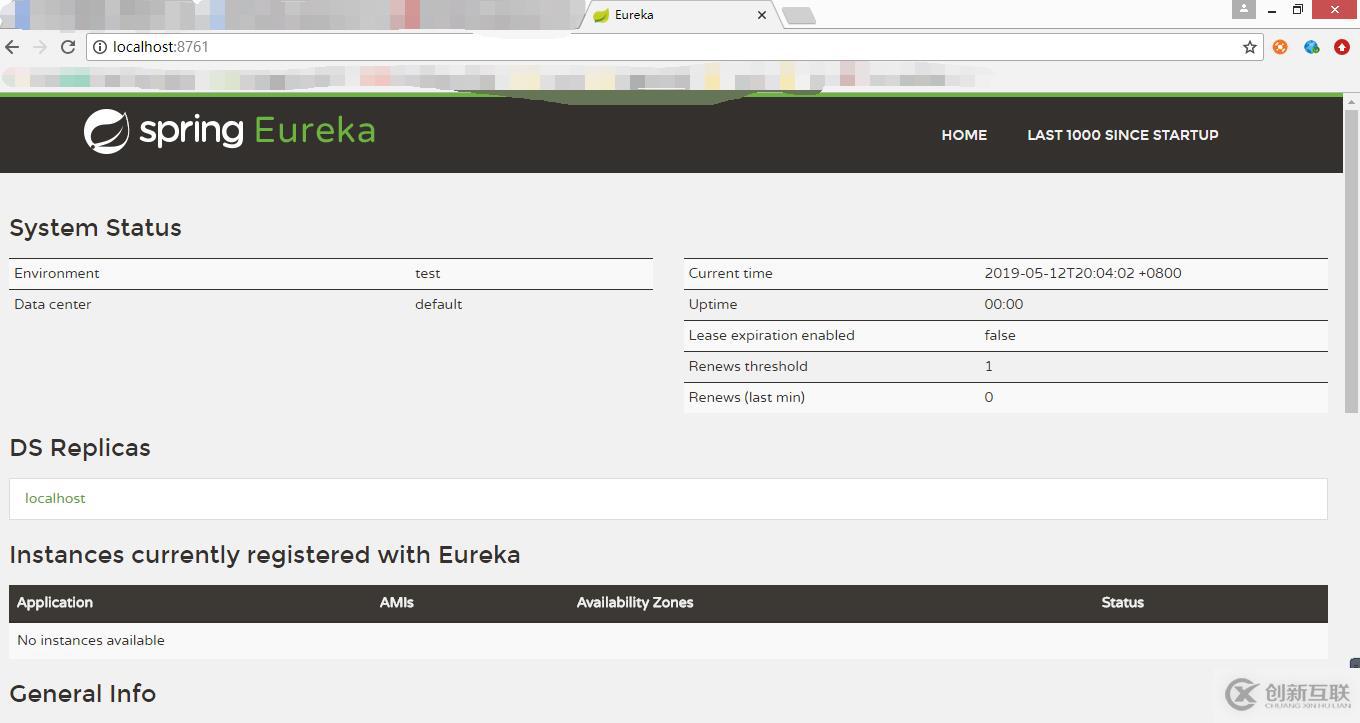The height and width of the screenshot is (723, 1360).
Task: Click the Uptime label
Action: 713,304
